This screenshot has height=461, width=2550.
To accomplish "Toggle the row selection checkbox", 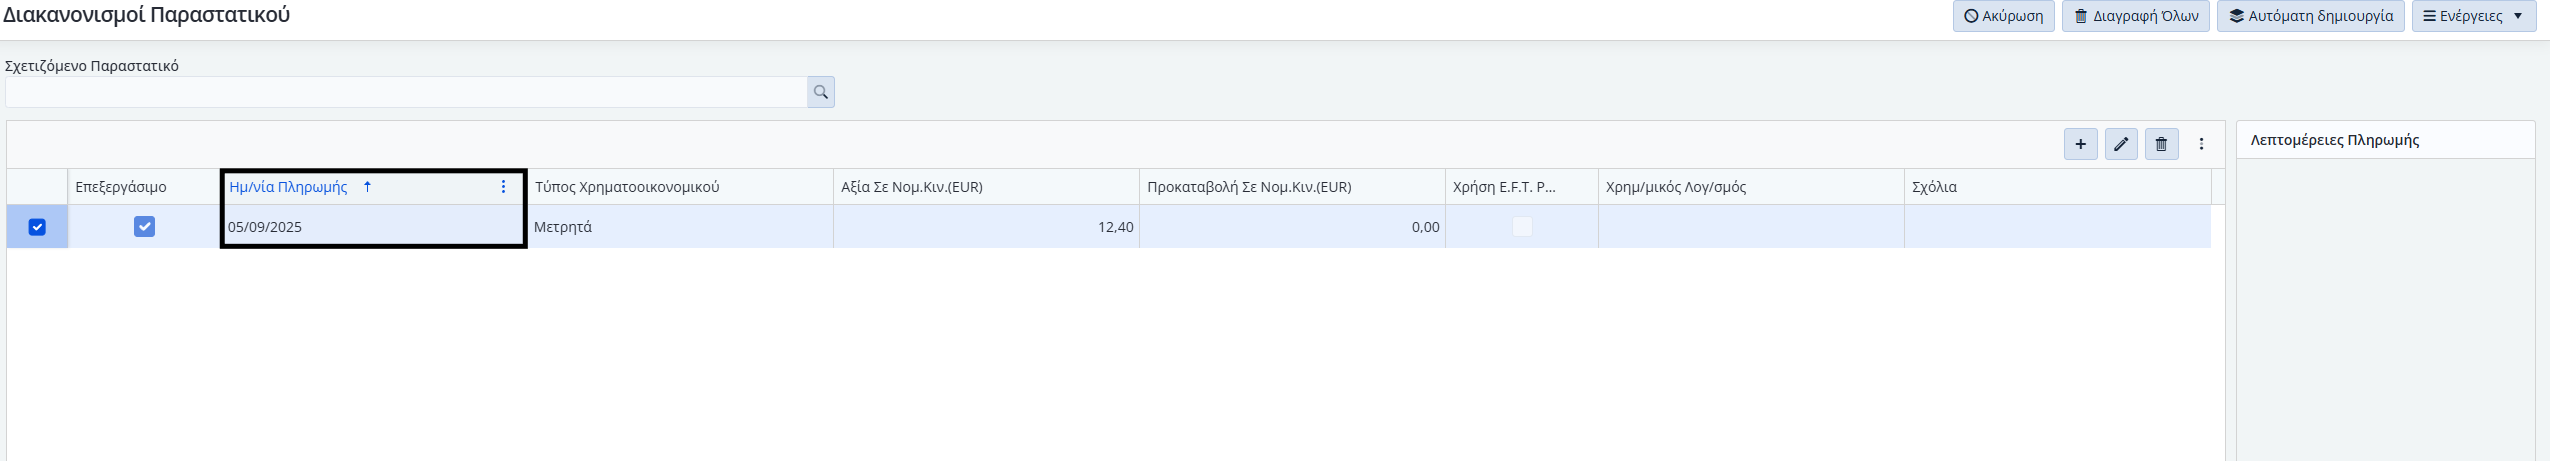I will (x=37, y=227).
